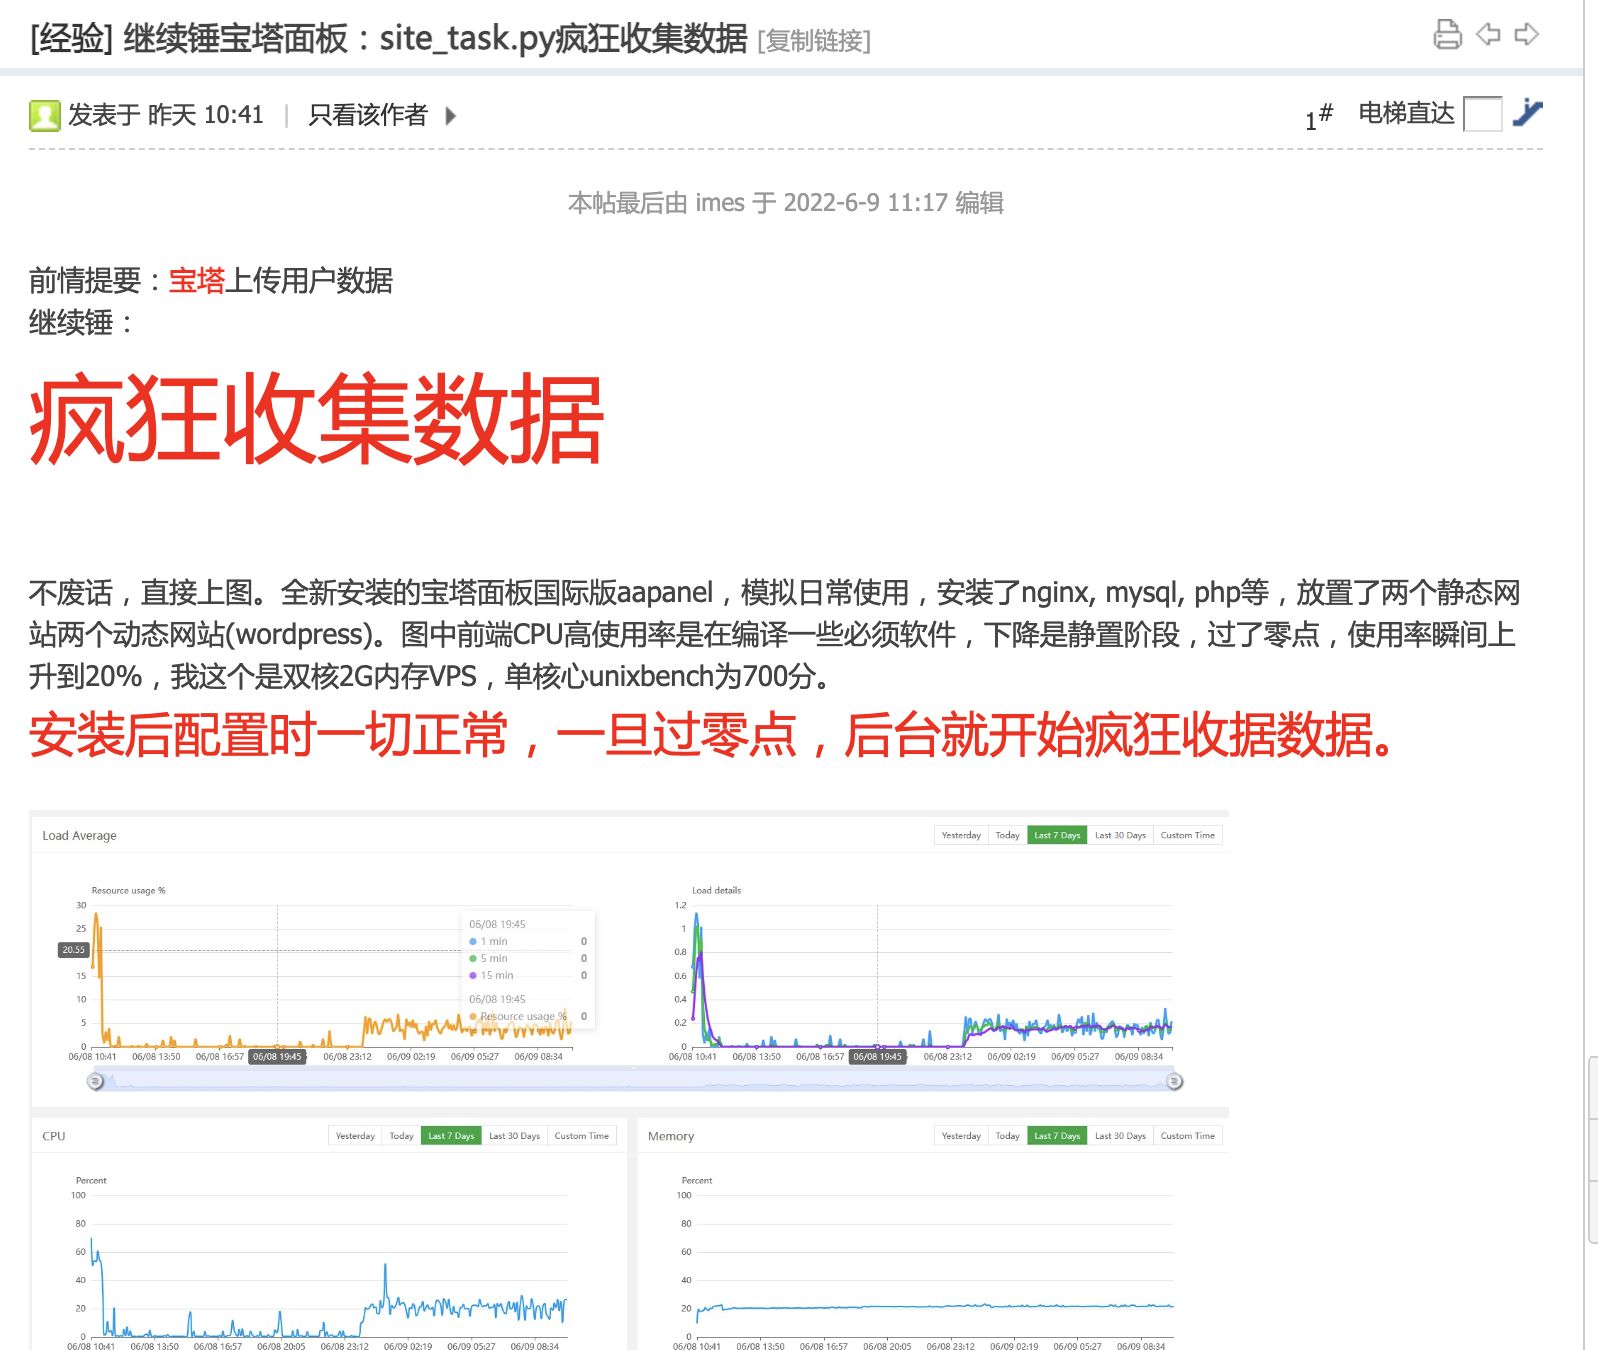The width and height of the screenshot is (1598, 1350).
Task: Select Last 30 Days in Memory panel
Action: pyautogui.click(x=1120, y=1136)
